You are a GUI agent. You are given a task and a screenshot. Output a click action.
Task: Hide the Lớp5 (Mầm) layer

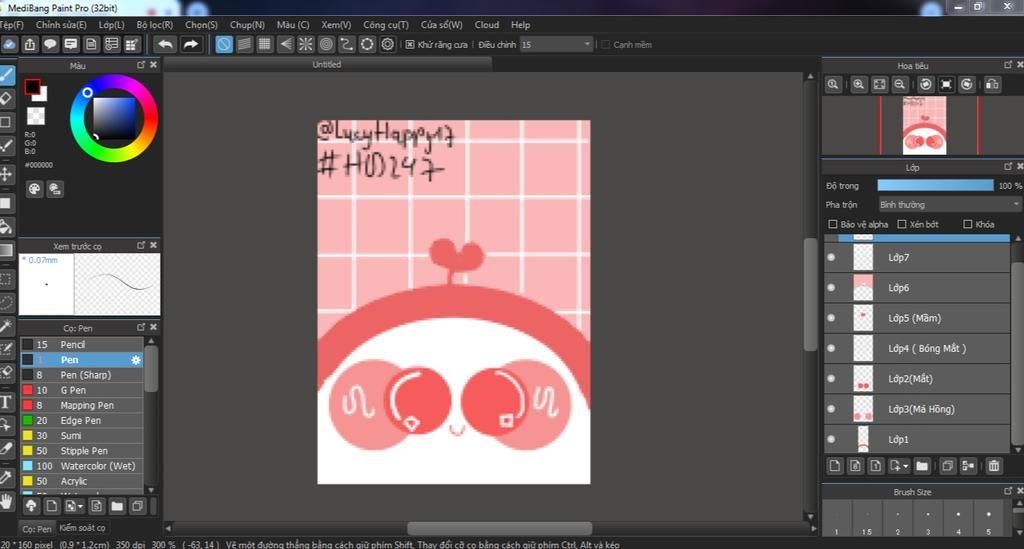pyautogui.click(x=831, y=318)
